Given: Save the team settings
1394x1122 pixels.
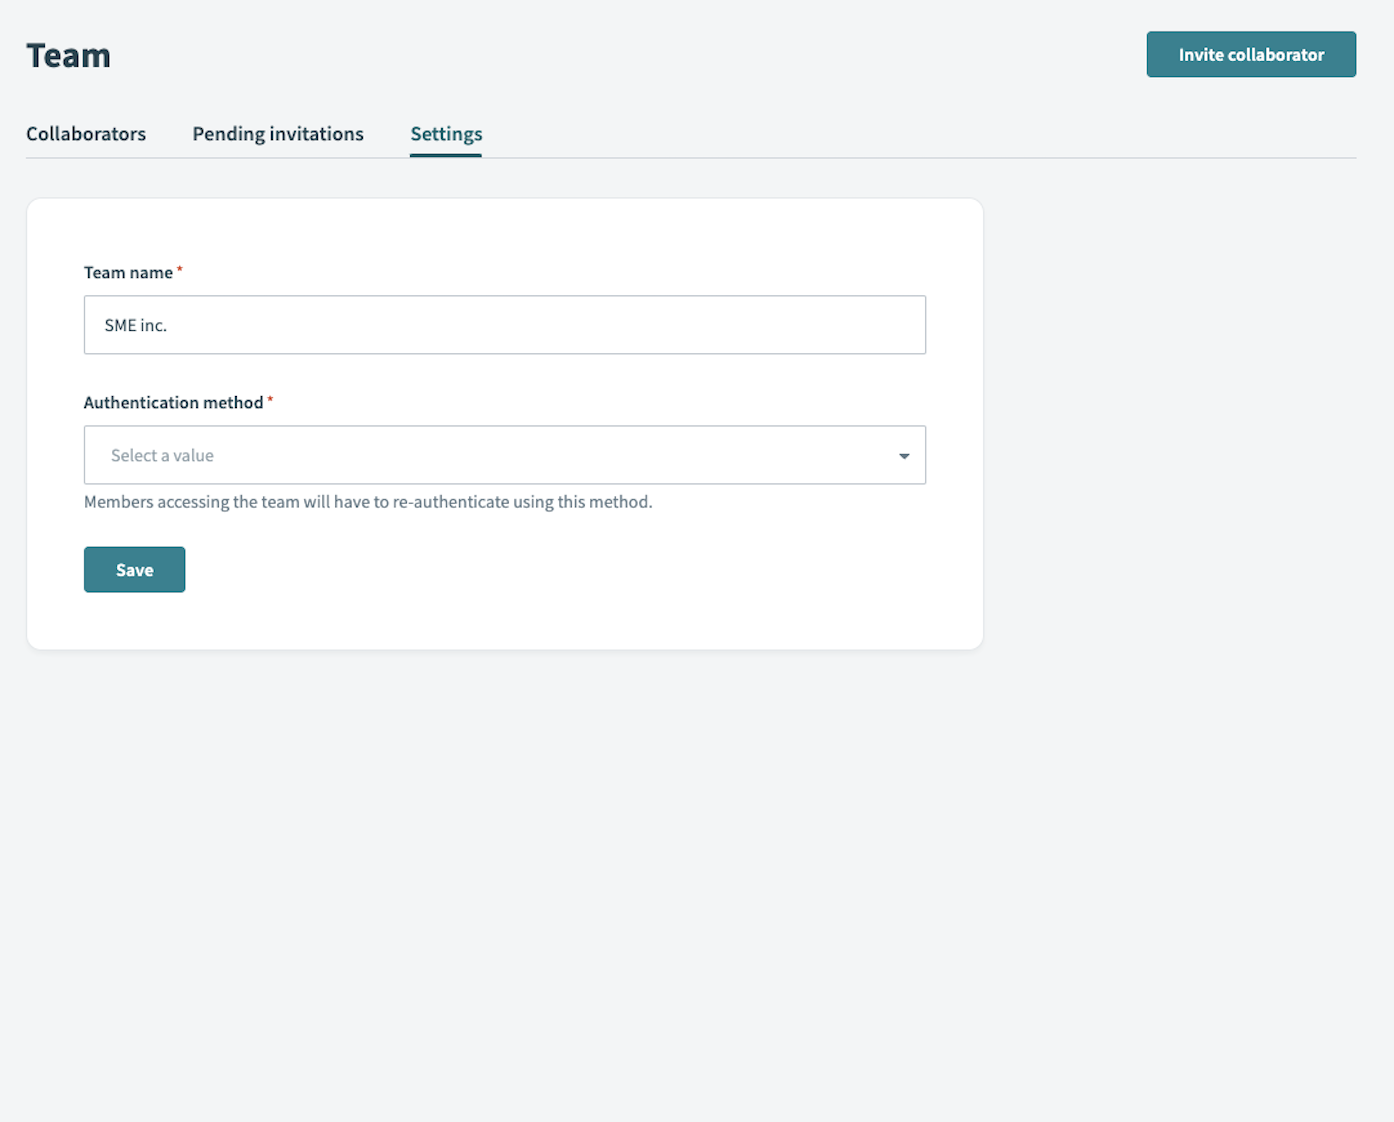Looking at the screenshot, I should point(134,570).
